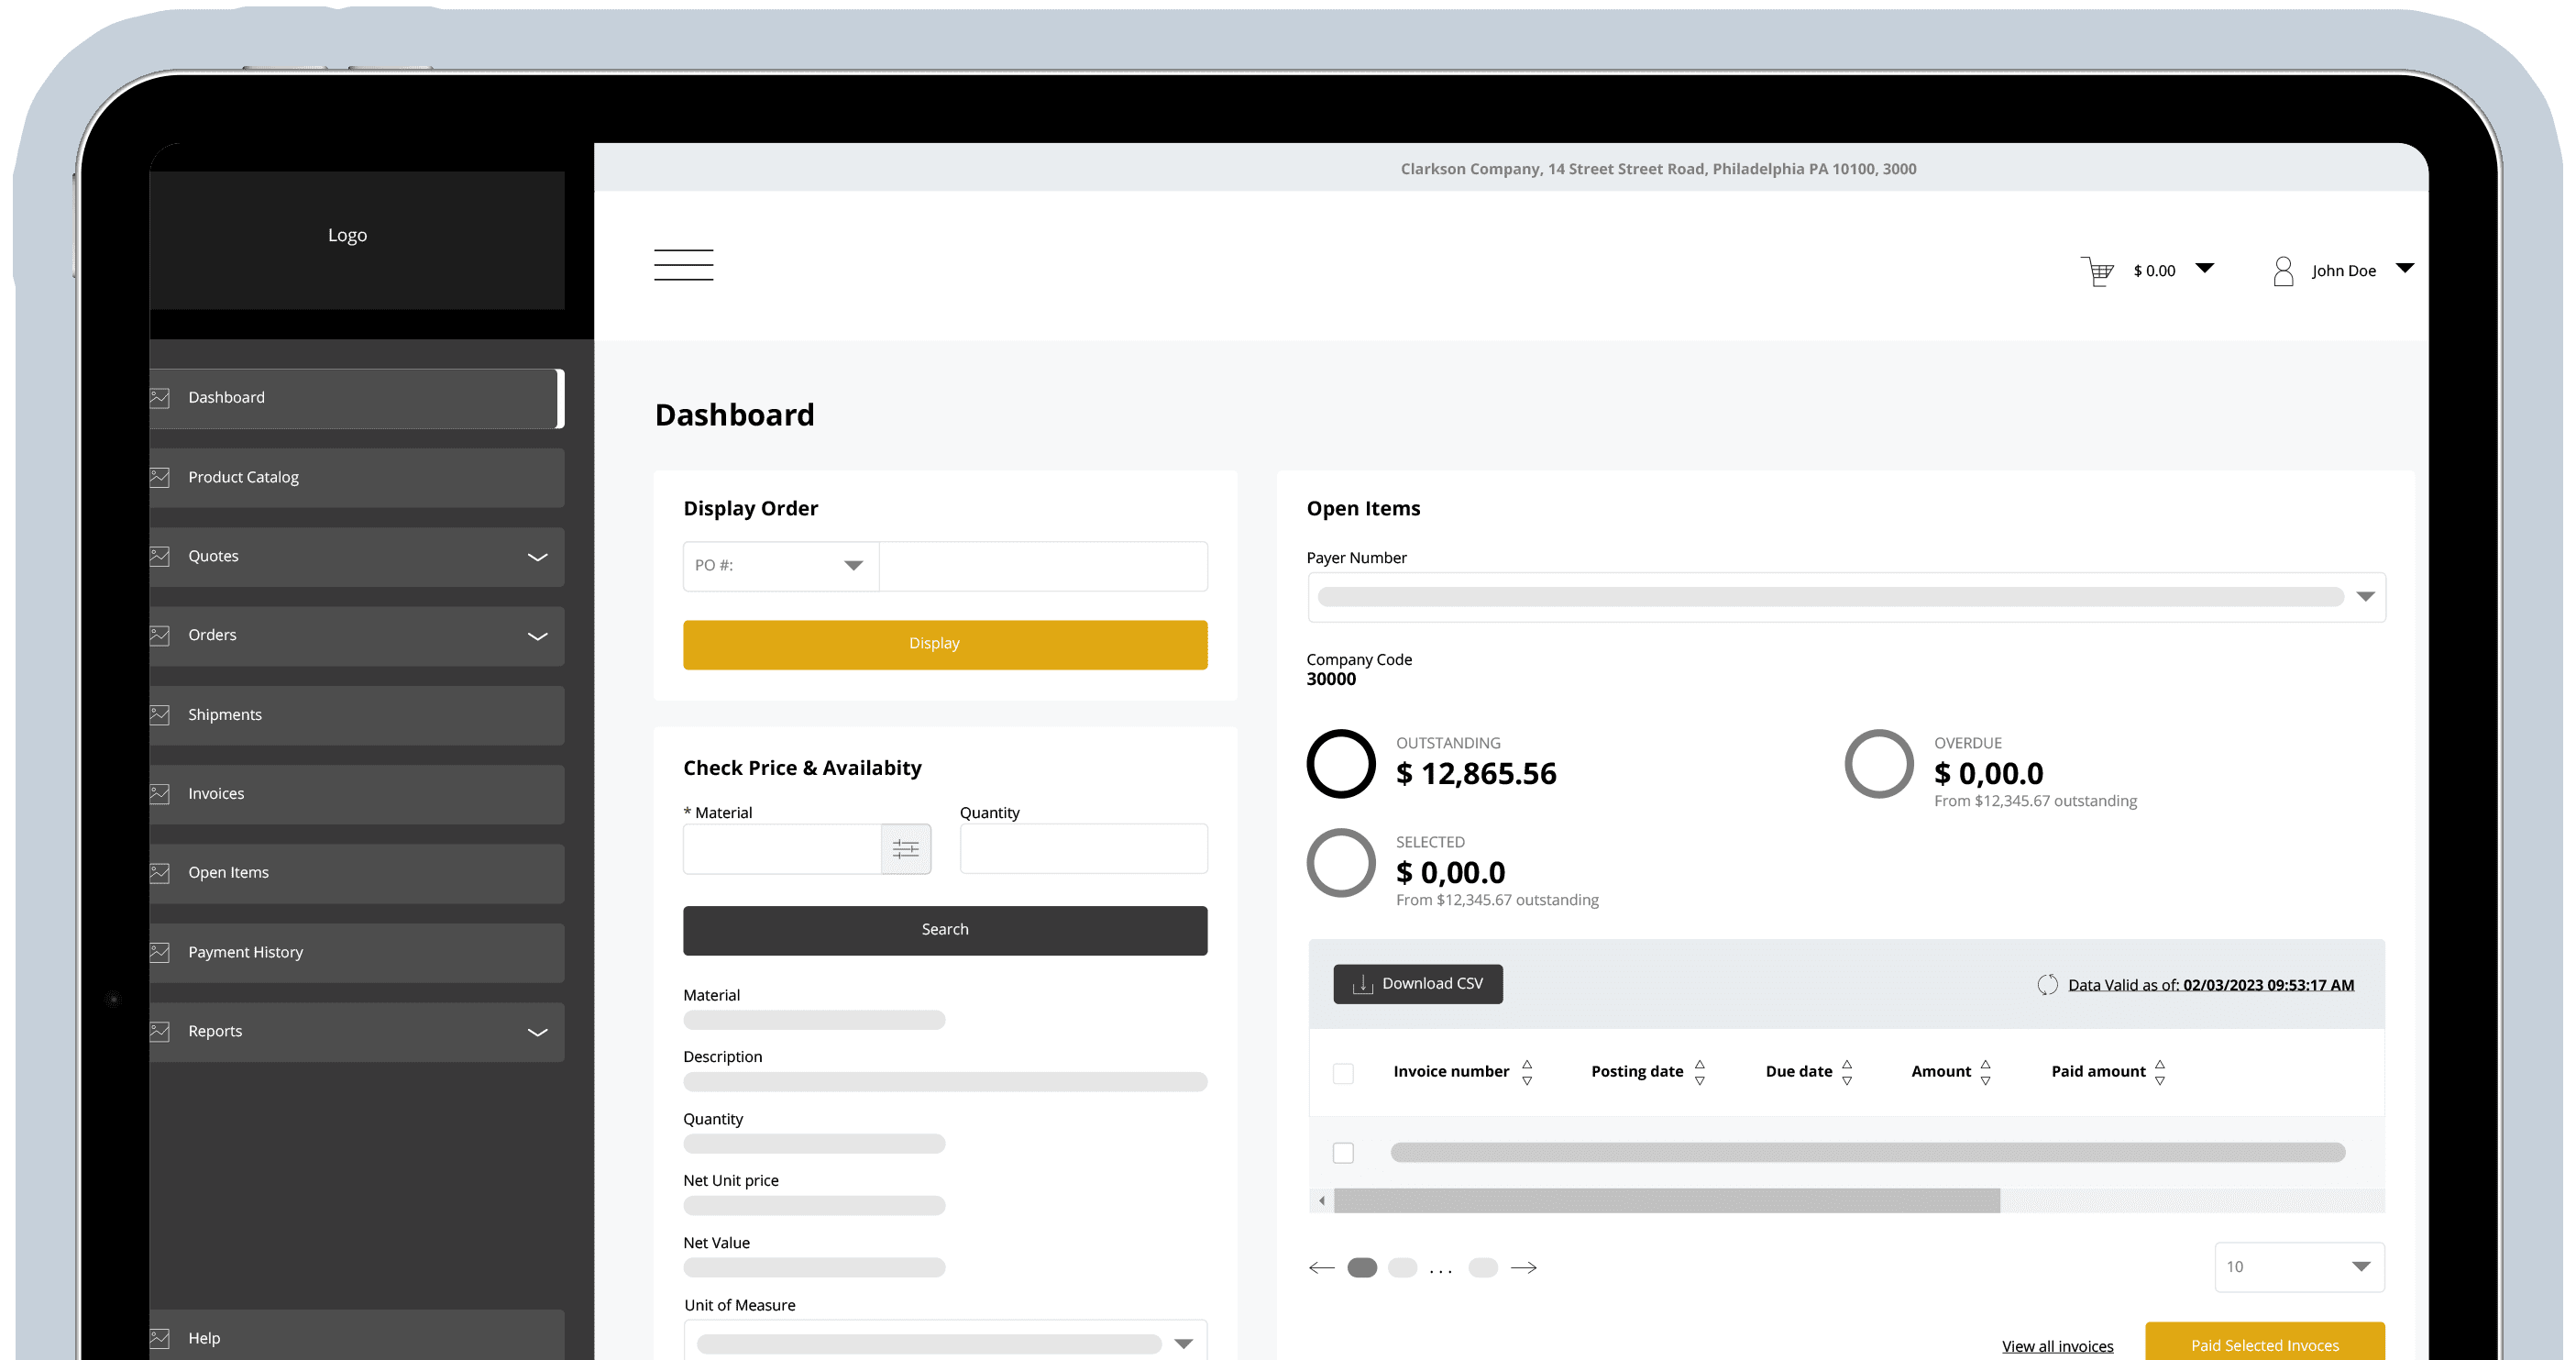2576x1360 pixels.
Task: Click the yellow Display button
Action: (x=945, y=645)
